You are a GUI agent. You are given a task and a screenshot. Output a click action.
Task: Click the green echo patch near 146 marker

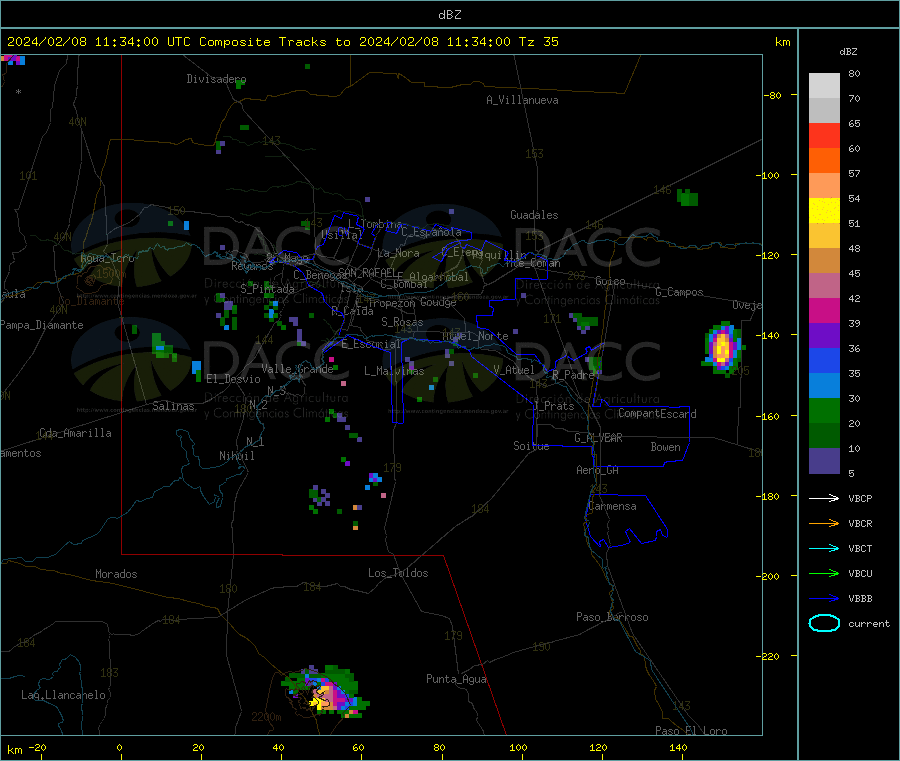(x=688, y=197)
